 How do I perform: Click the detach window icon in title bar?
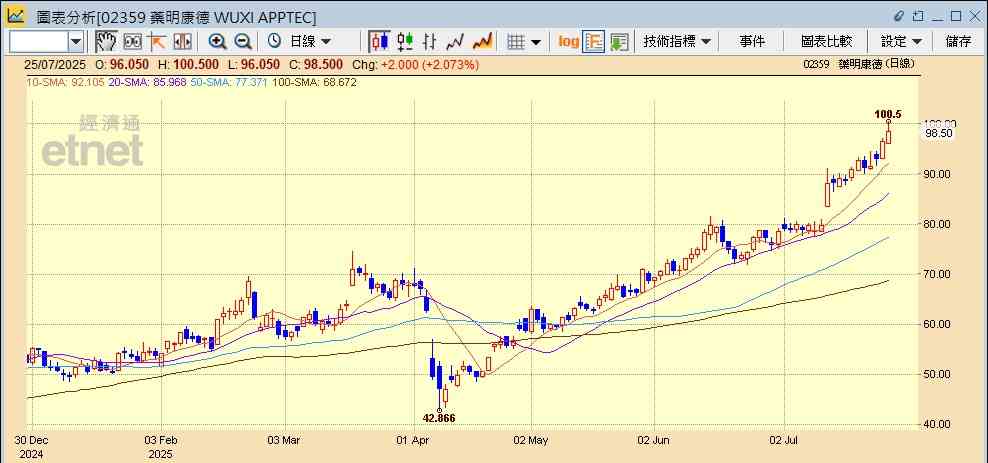coord(918,16)
